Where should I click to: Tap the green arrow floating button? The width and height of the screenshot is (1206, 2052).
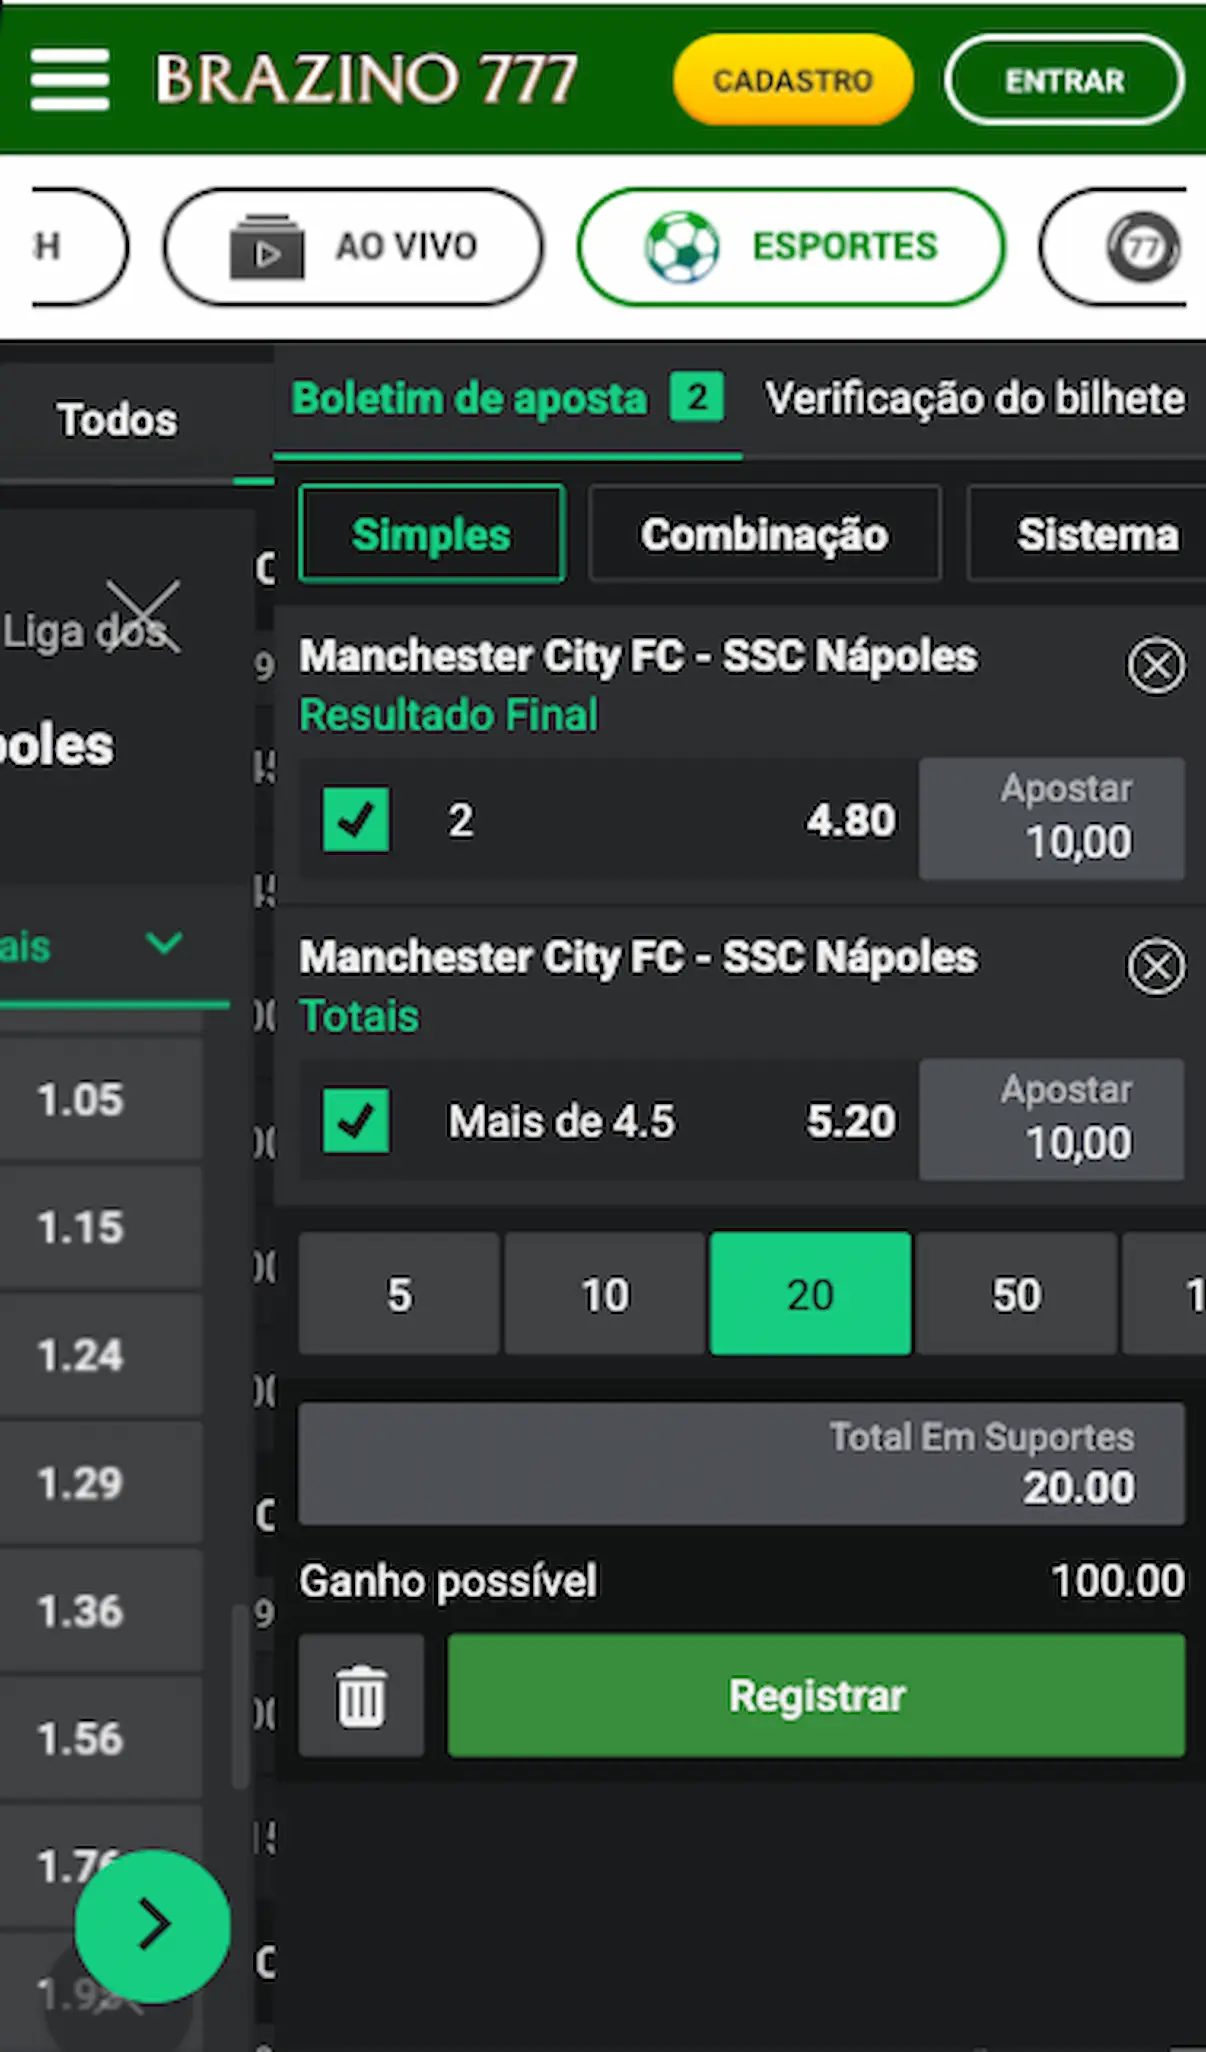(153, 1925)
